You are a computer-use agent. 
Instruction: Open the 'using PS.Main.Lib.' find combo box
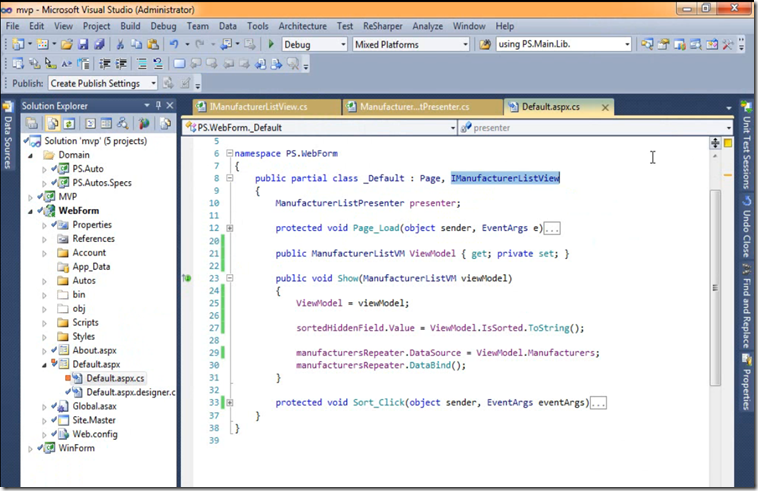[564, 44]
